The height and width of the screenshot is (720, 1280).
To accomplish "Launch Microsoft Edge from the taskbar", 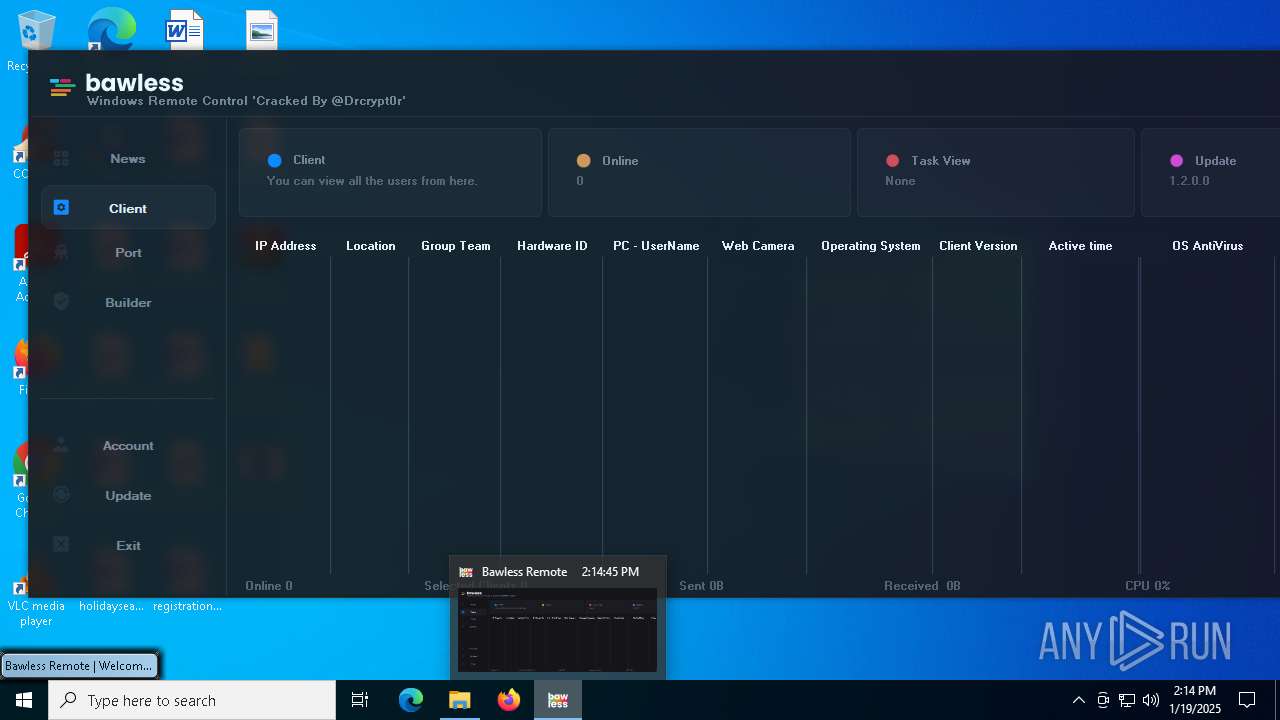I will [411, 700].
